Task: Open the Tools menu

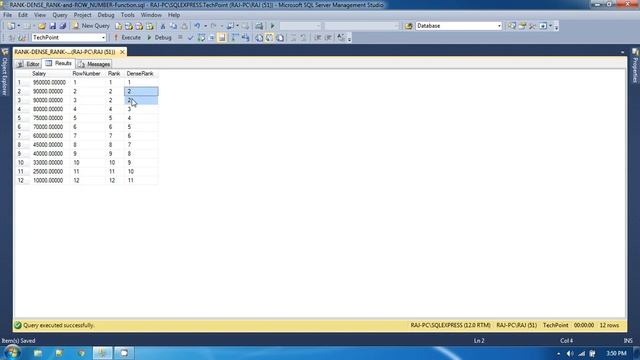Action: click(x=128, y=15)
